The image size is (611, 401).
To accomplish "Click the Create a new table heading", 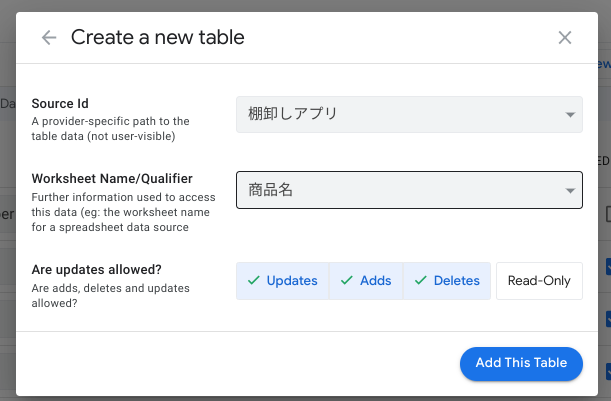I will [x=158, y=38].
